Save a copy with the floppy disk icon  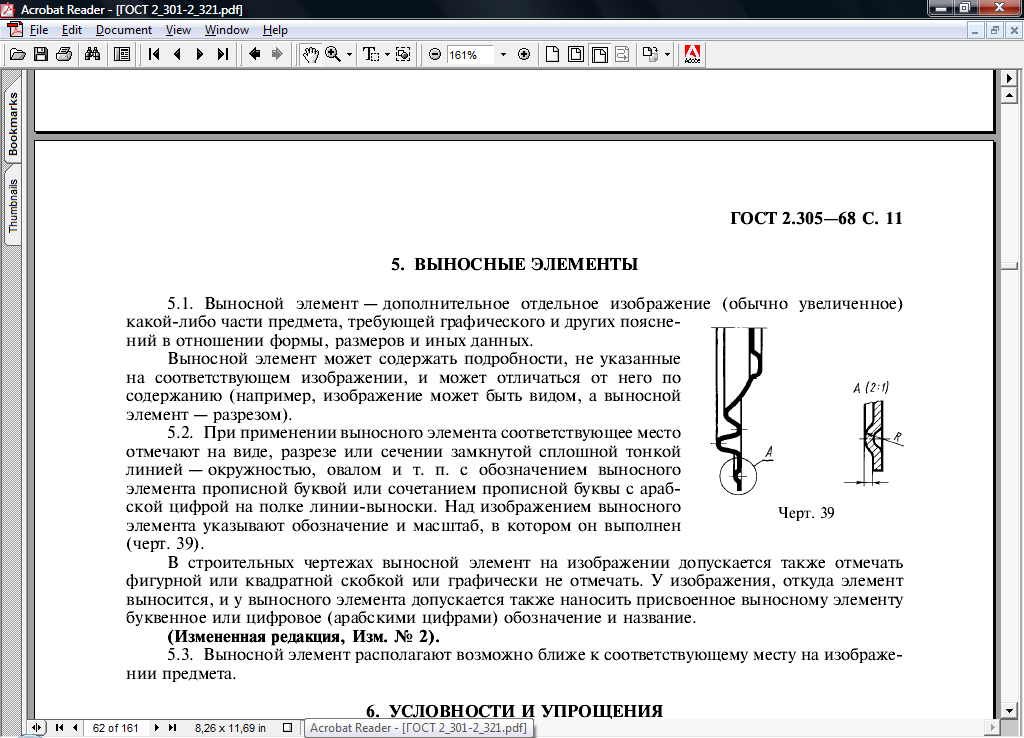(41, 54)
